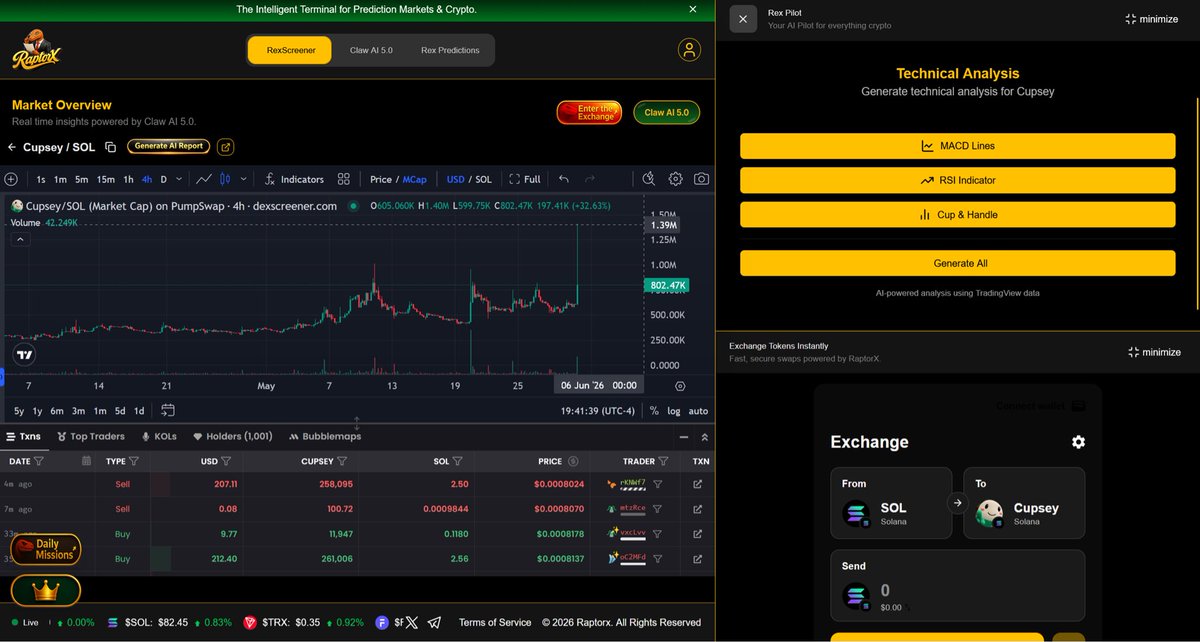Toggle chart denomination to USD
The height and width of the screenshot is (642, 1200).
tap(456, 179)
